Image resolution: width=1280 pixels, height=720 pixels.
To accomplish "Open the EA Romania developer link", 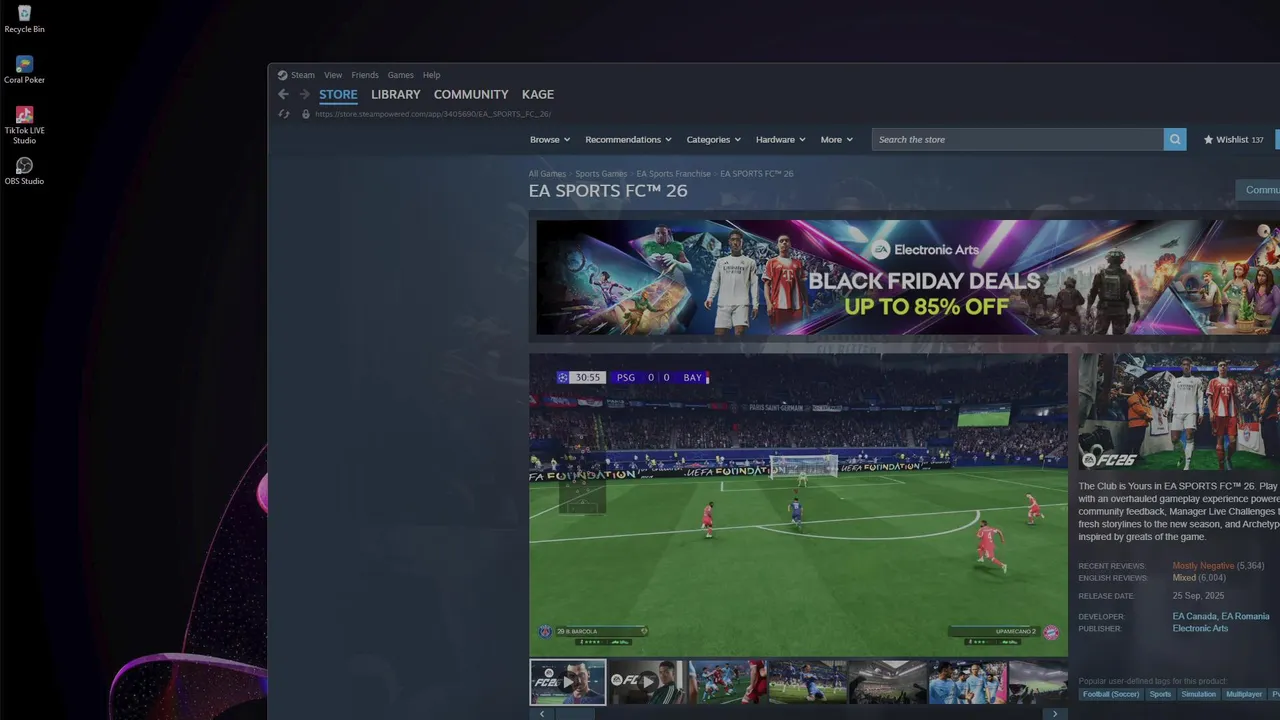I will coord(1245,617).
